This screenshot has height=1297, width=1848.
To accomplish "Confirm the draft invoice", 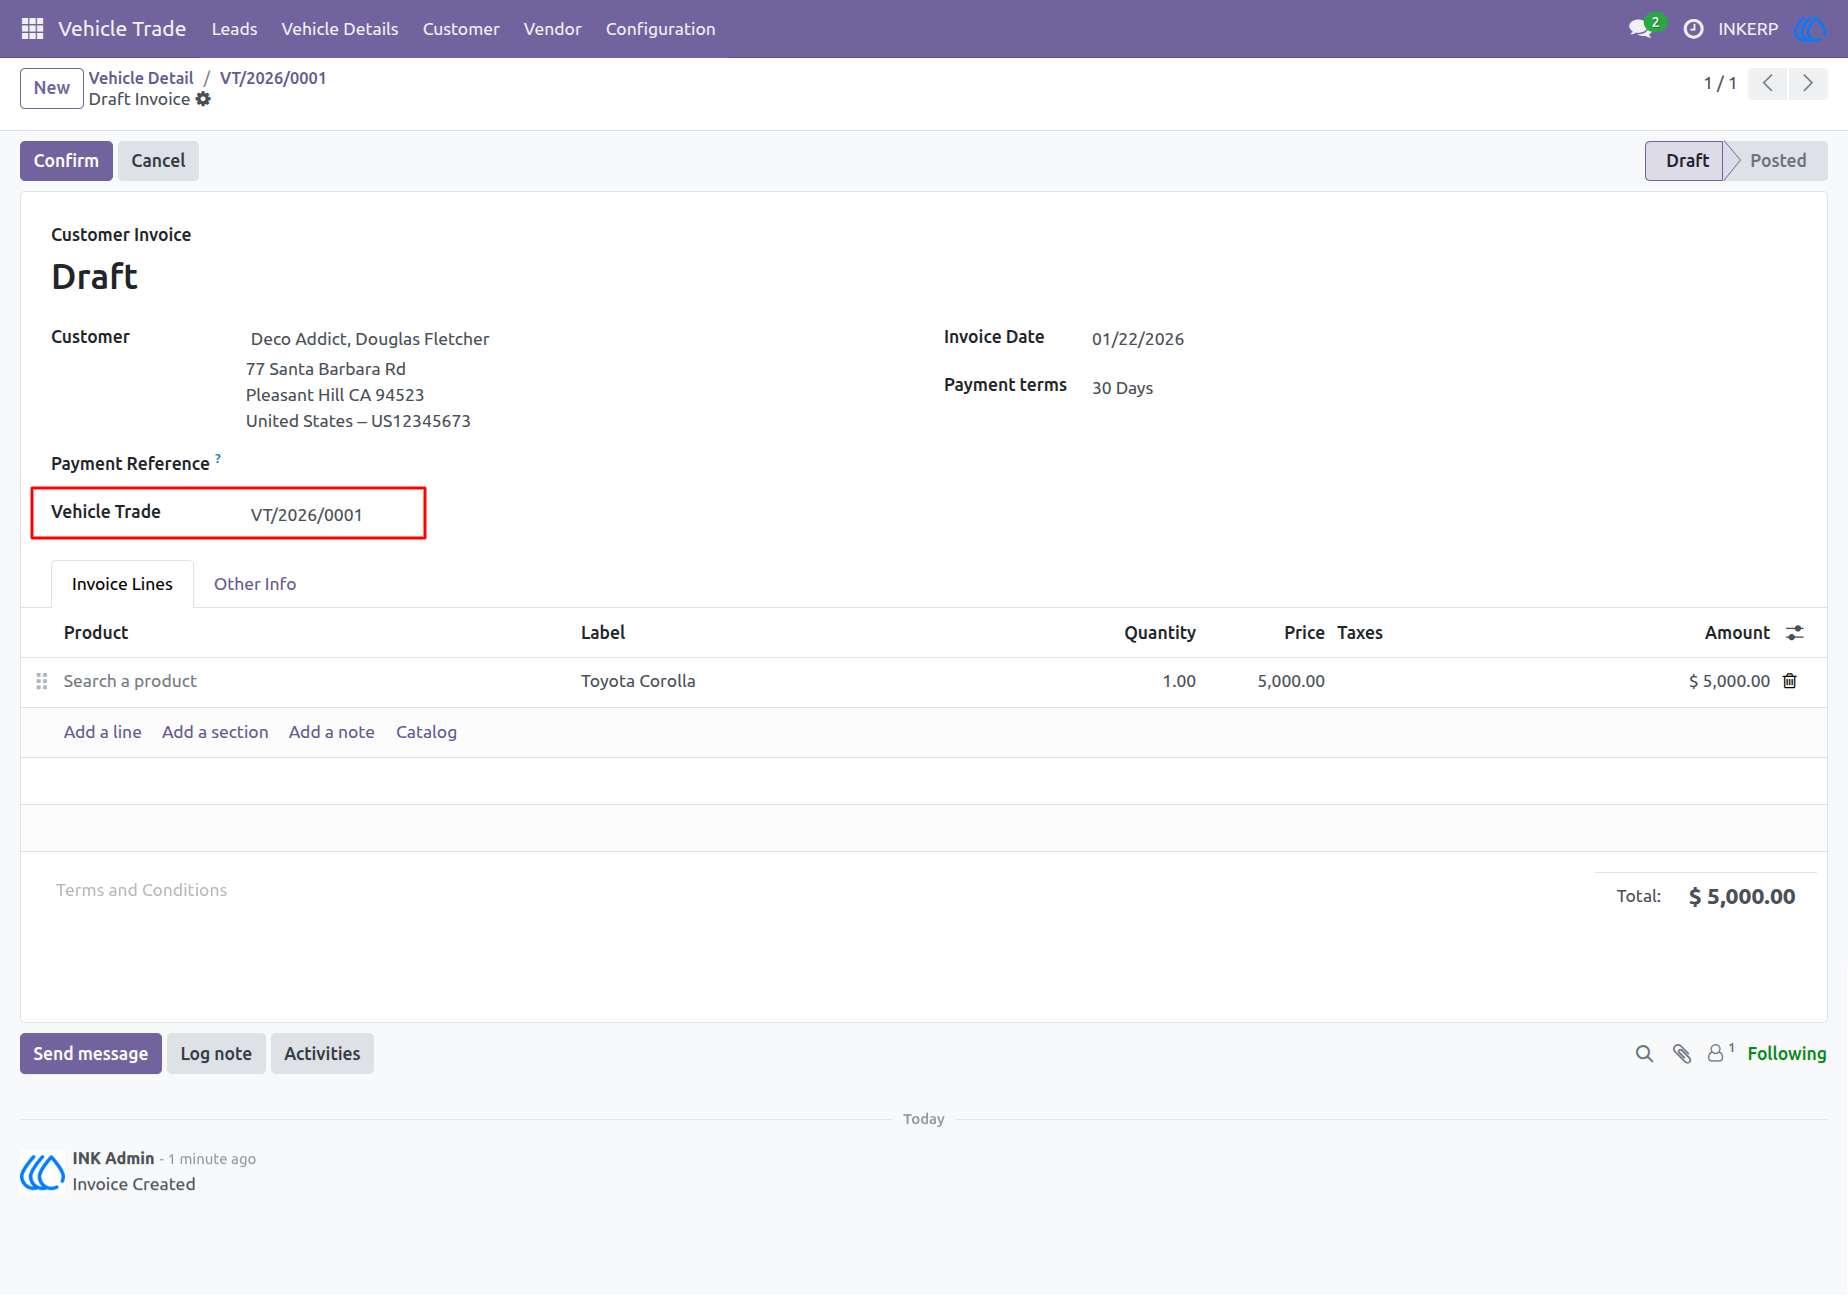I will tap(66, 161).
